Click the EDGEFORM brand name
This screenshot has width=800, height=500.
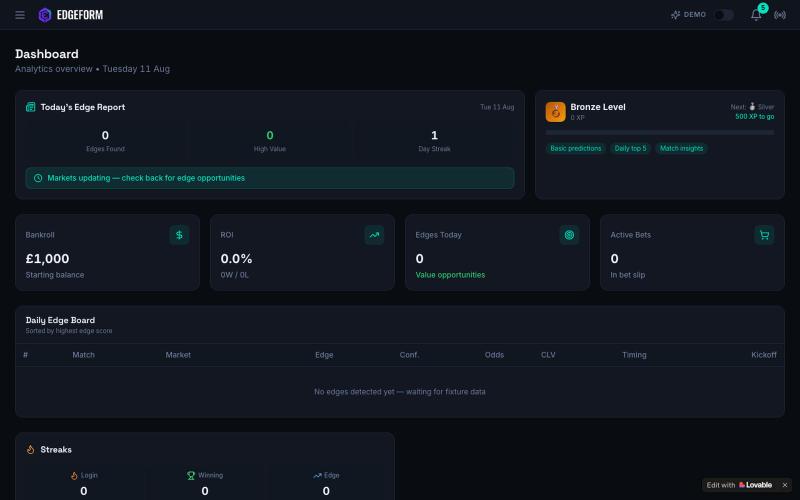tap(80, 15)
